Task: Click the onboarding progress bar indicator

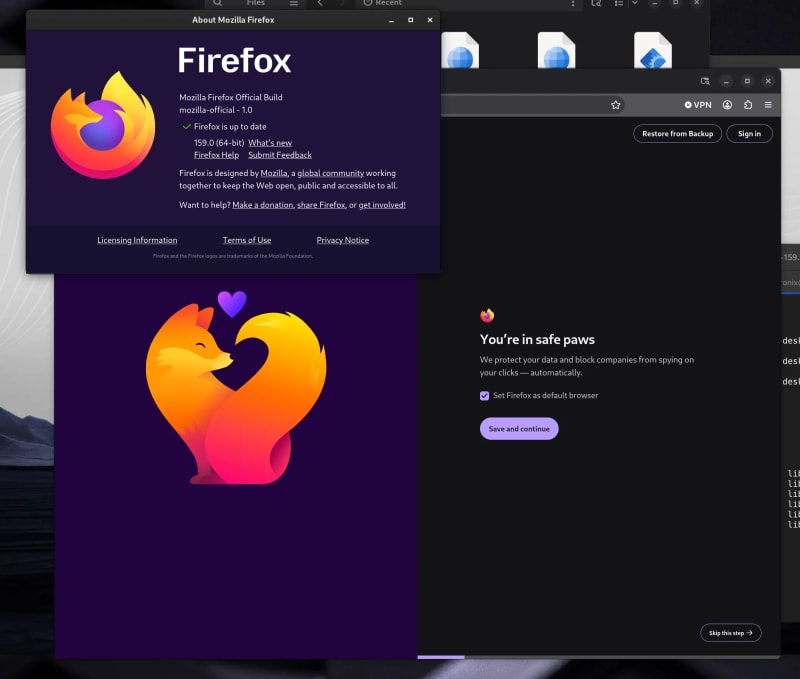Action: (x=441, y=657)
